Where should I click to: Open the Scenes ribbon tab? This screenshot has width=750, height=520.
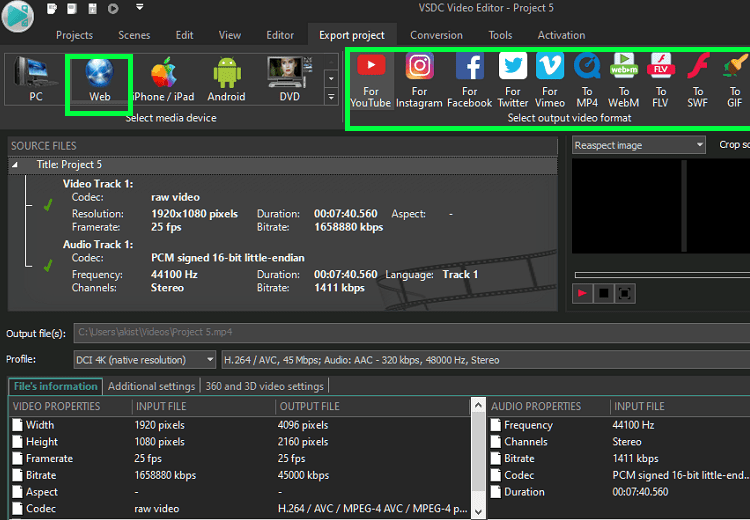tap(134, 35)
